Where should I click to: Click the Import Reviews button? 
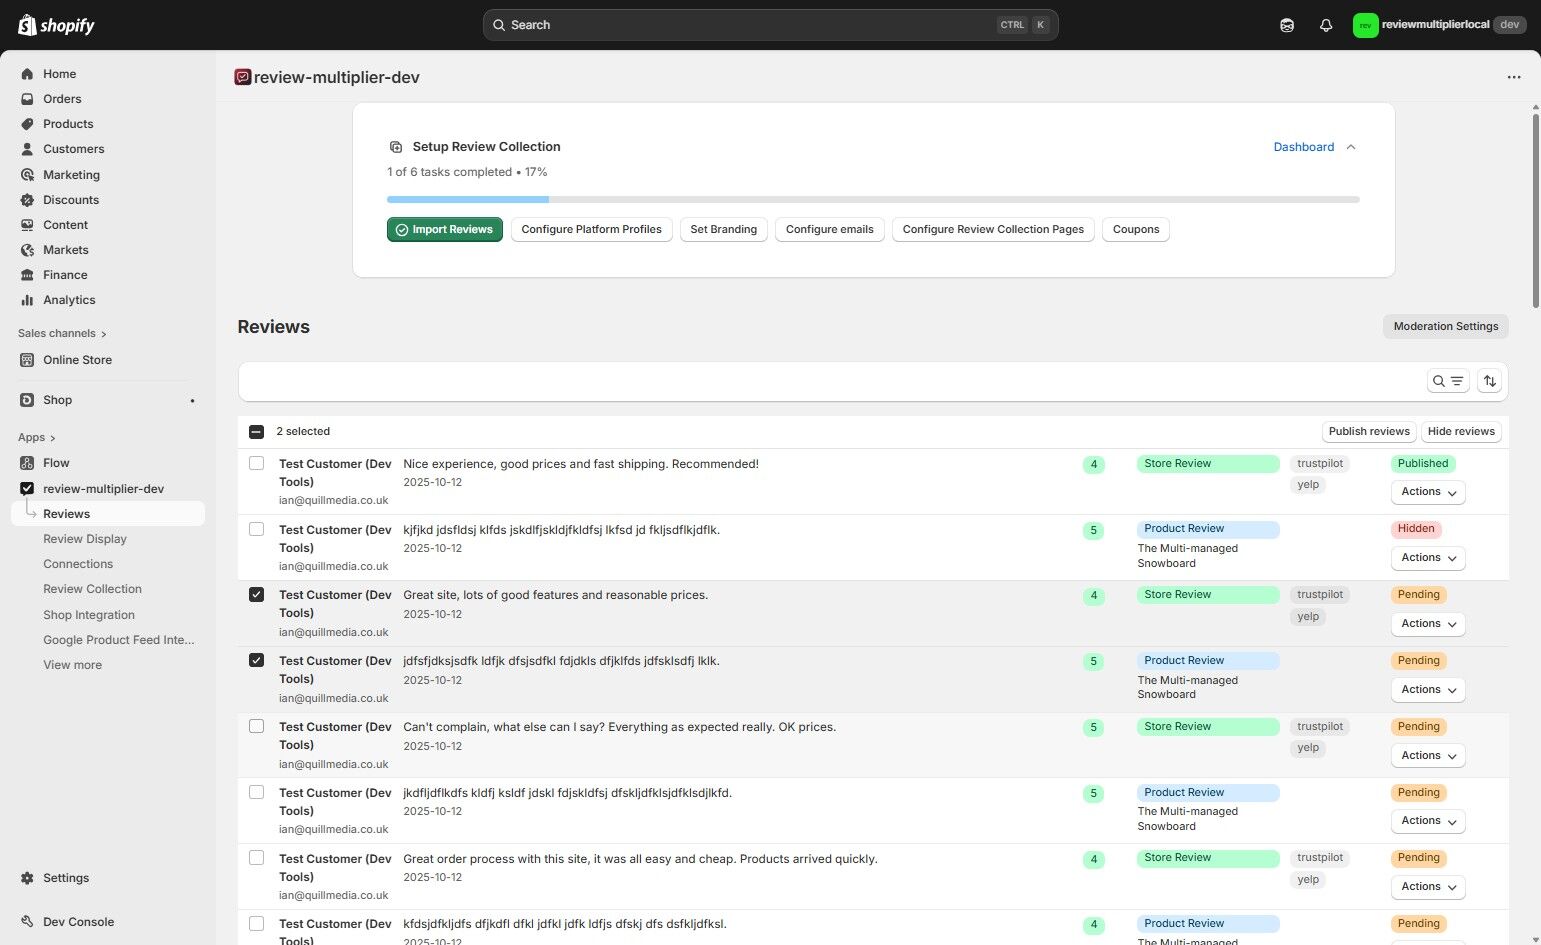[444, 229]
